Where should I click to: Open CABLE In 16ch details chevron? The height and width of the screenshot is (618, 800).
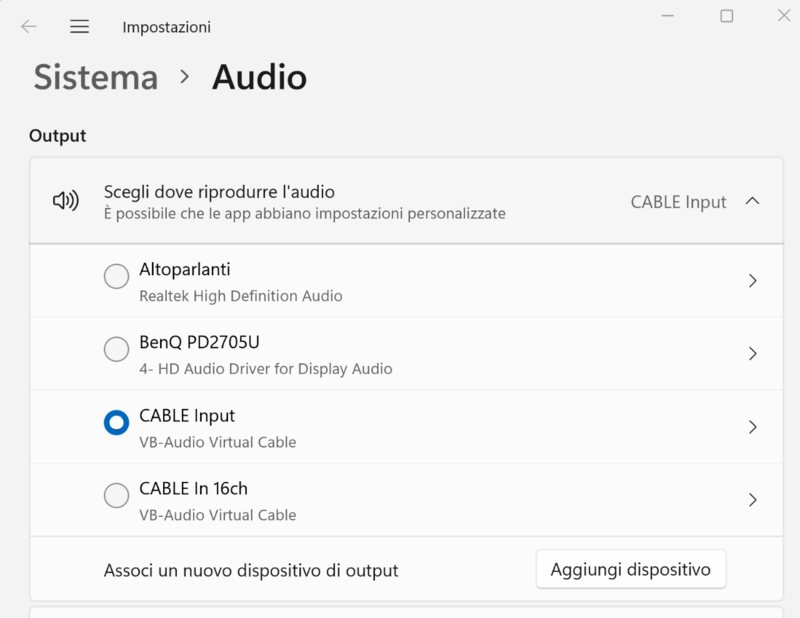[753, 500]
